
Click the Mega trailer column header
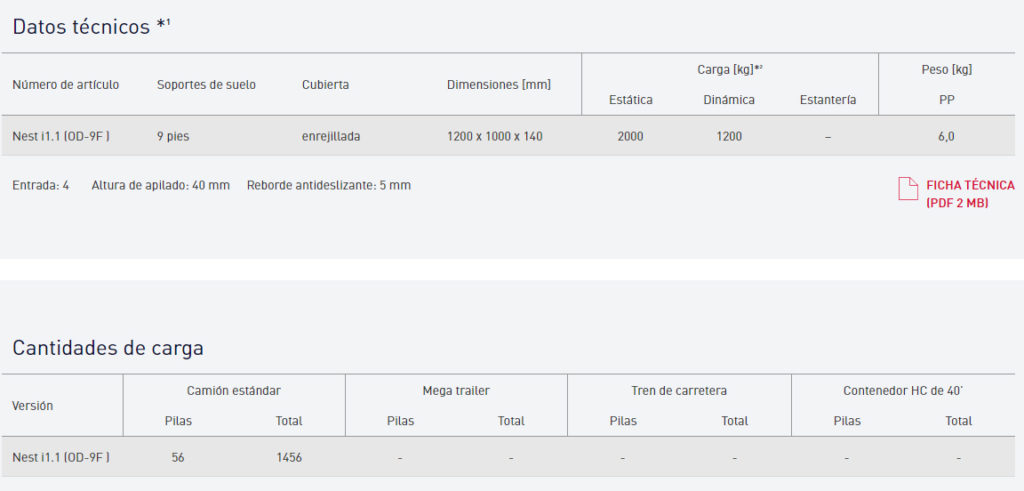456,390
